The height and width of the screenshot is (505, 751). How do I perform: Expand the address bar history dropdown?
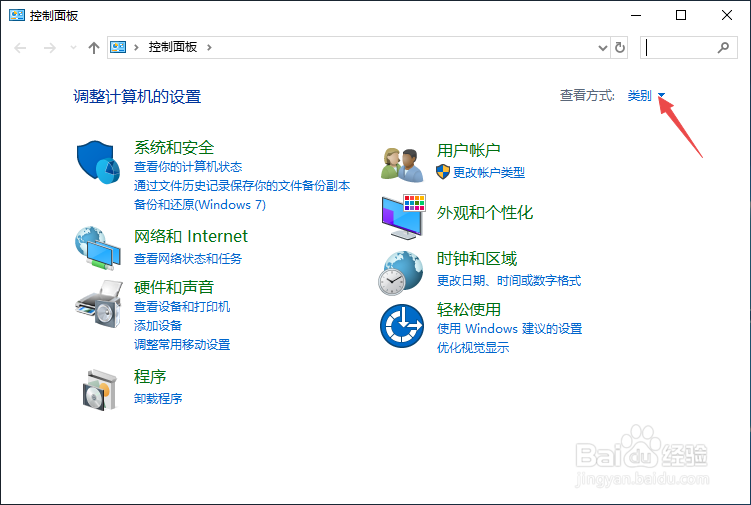603,47
